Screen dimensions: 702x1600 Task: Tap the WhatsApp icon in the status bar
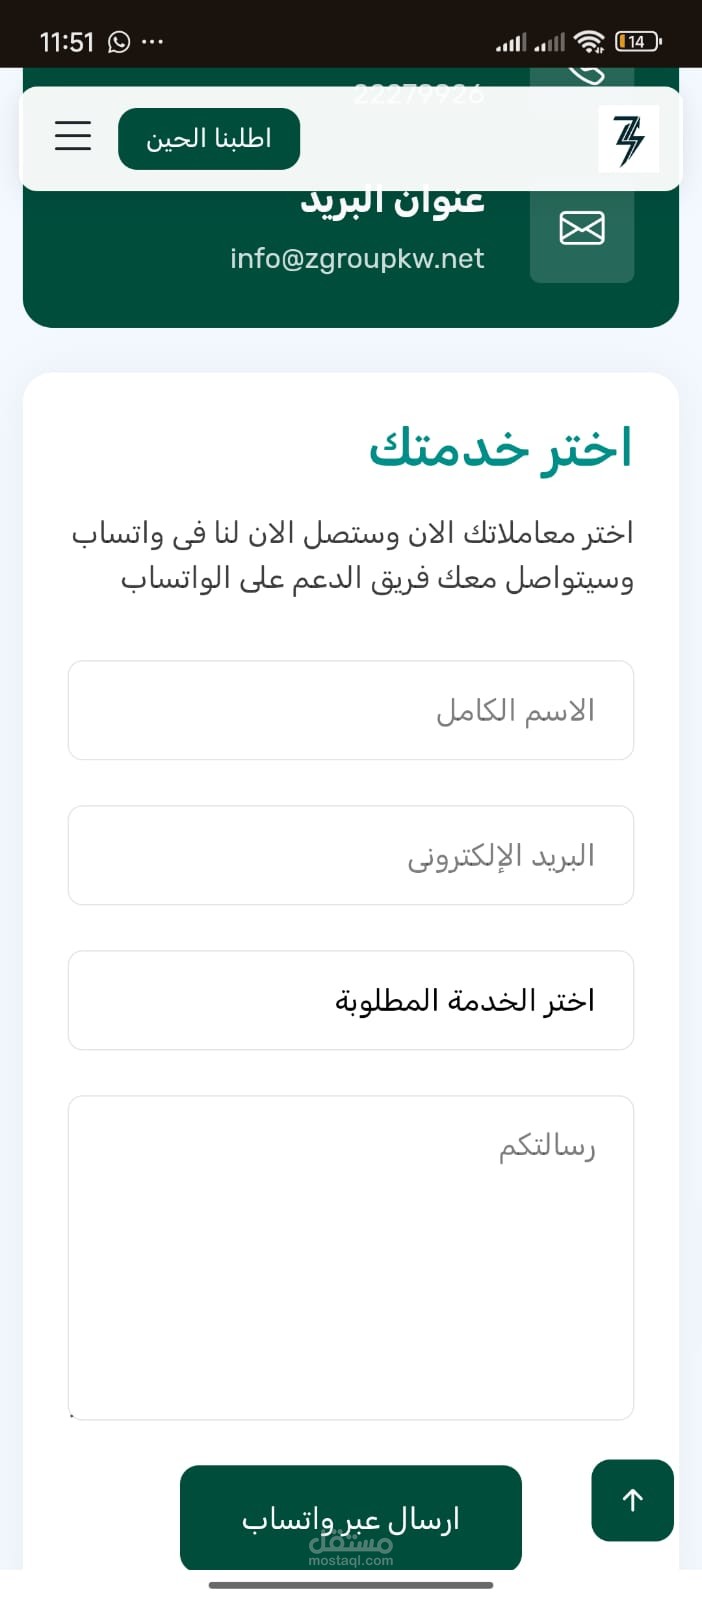pos(119,42)
